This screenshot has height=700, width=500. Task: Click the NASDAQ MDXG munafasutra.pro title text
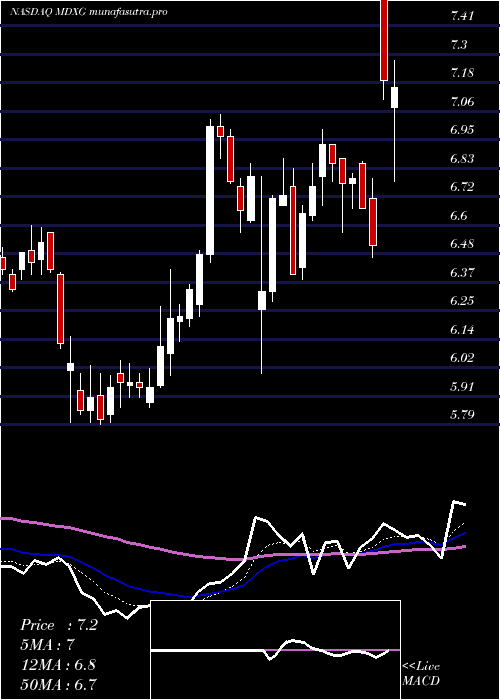pos(89,12)
